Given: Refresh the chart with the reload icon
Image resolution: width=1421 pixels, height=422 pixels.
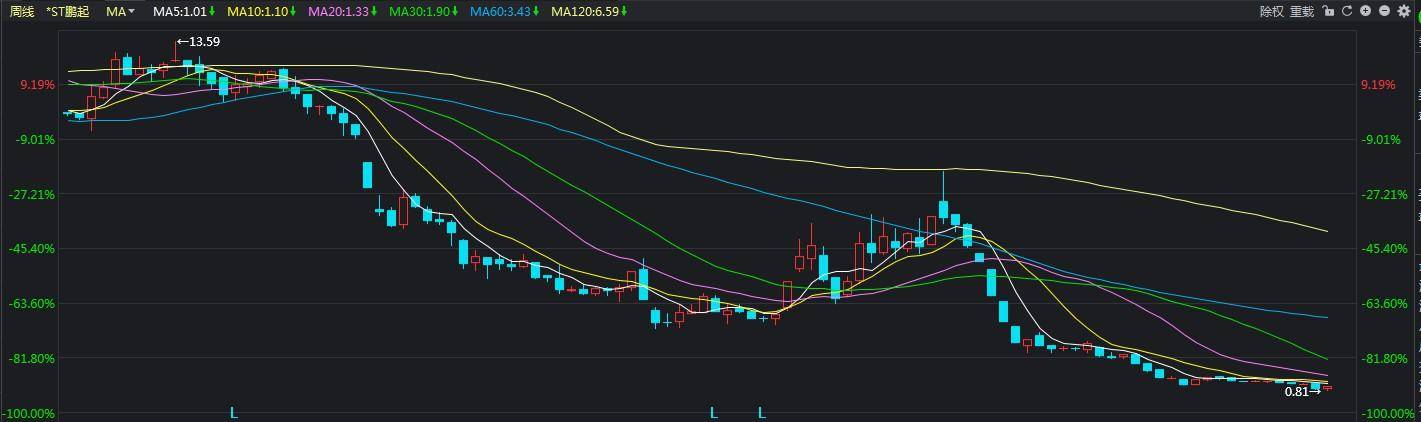Looking at the screenshot, I should tap(1347, 11).
